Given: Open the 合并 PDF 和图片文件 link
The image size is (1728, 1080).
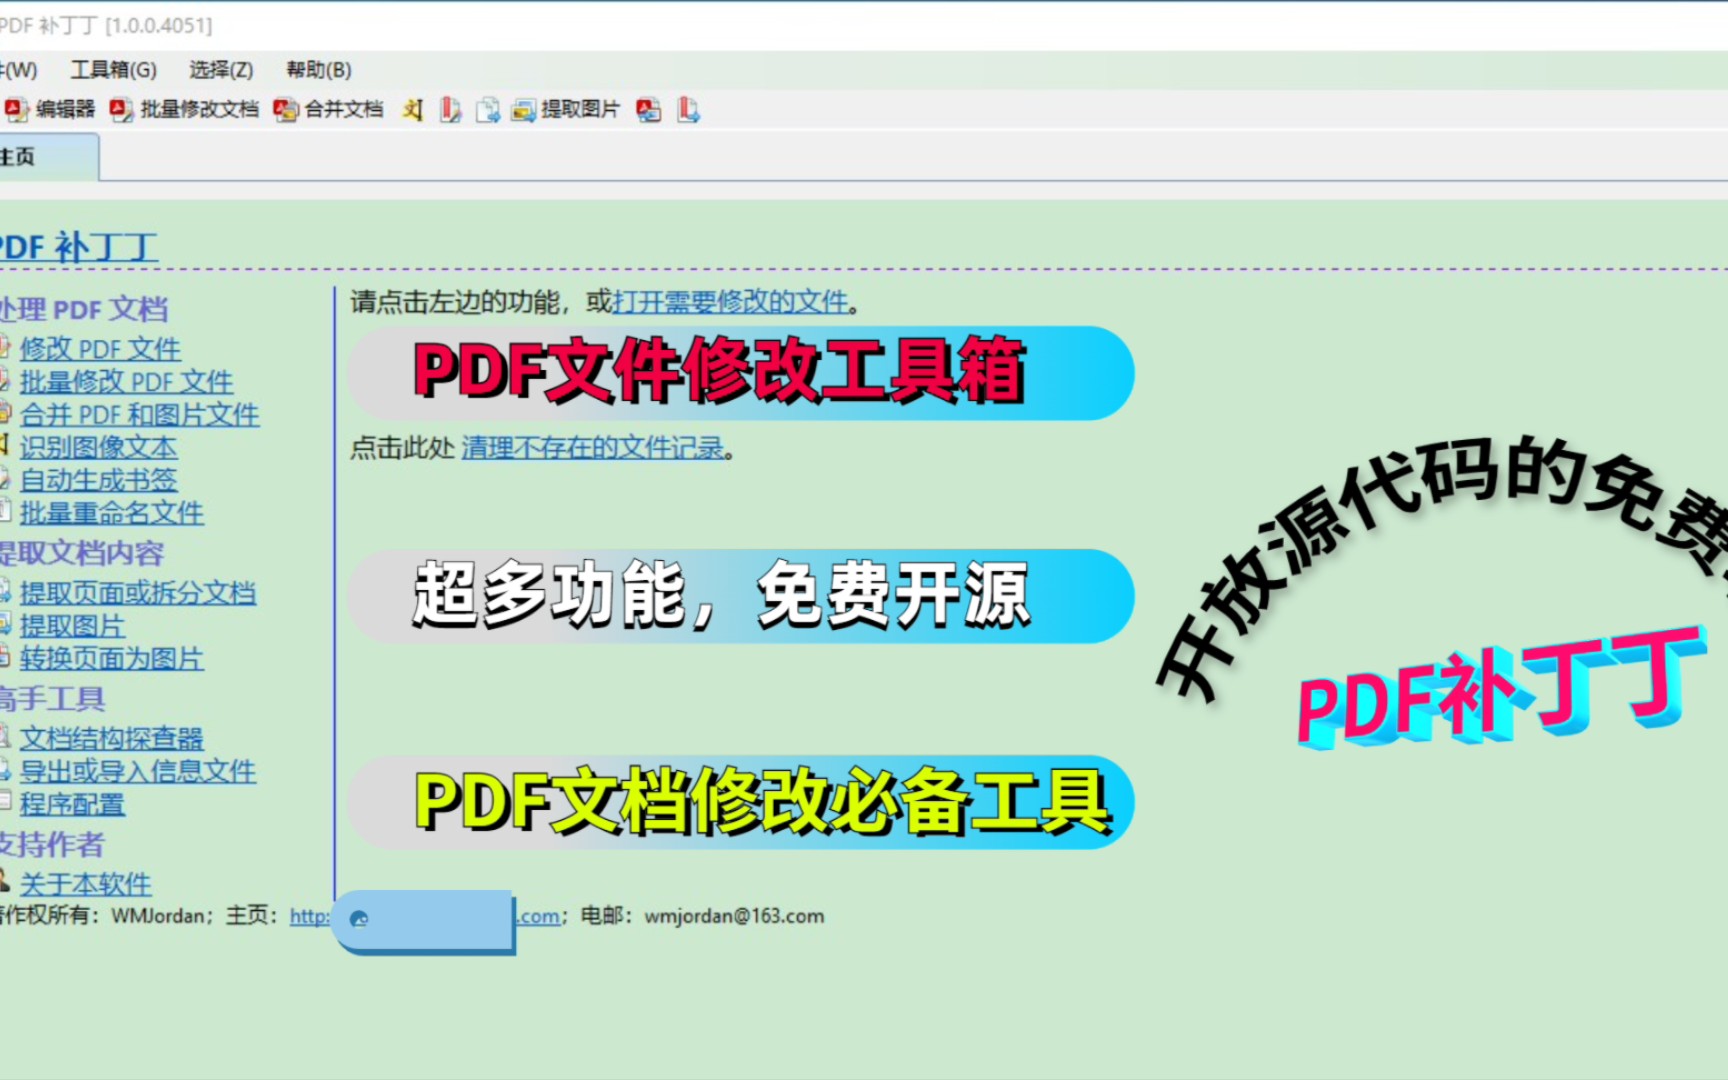Looking at the screenshot, I should point(139,414).
